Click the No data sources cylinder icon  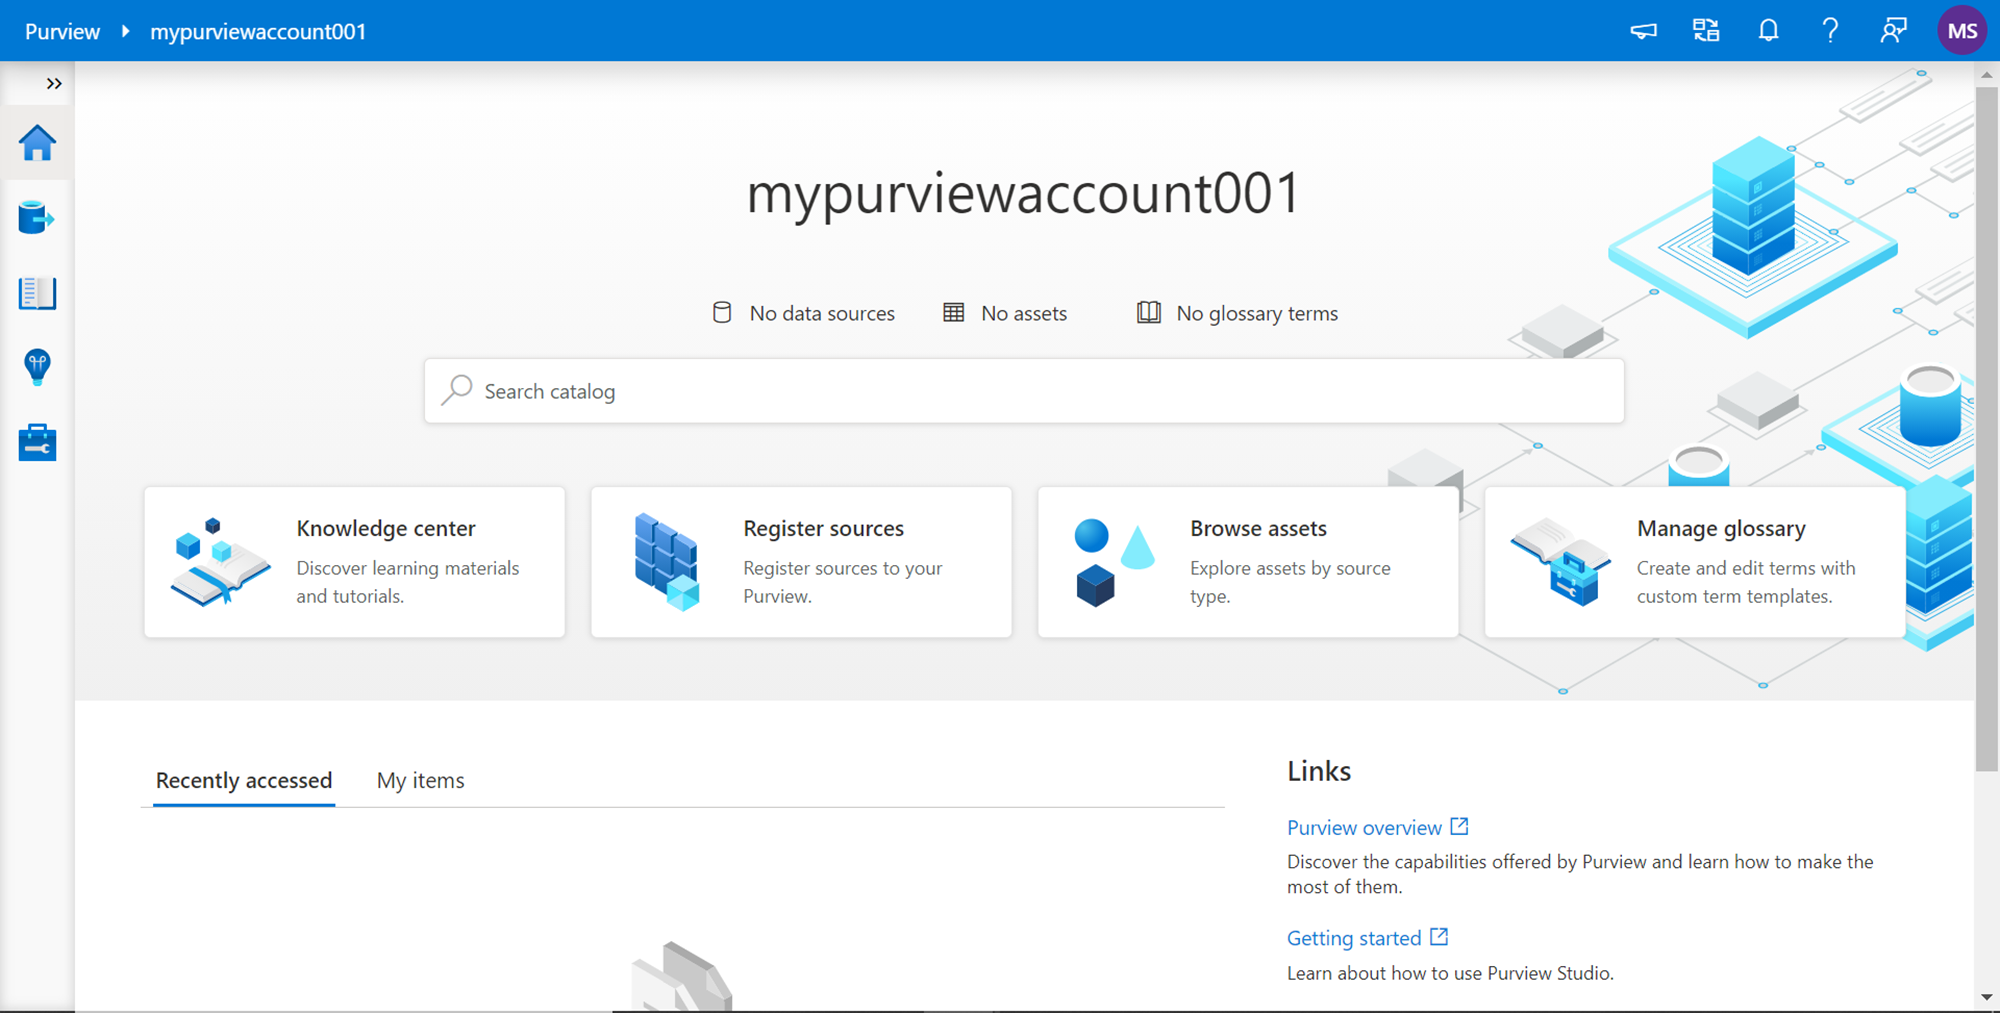[722, 313]
